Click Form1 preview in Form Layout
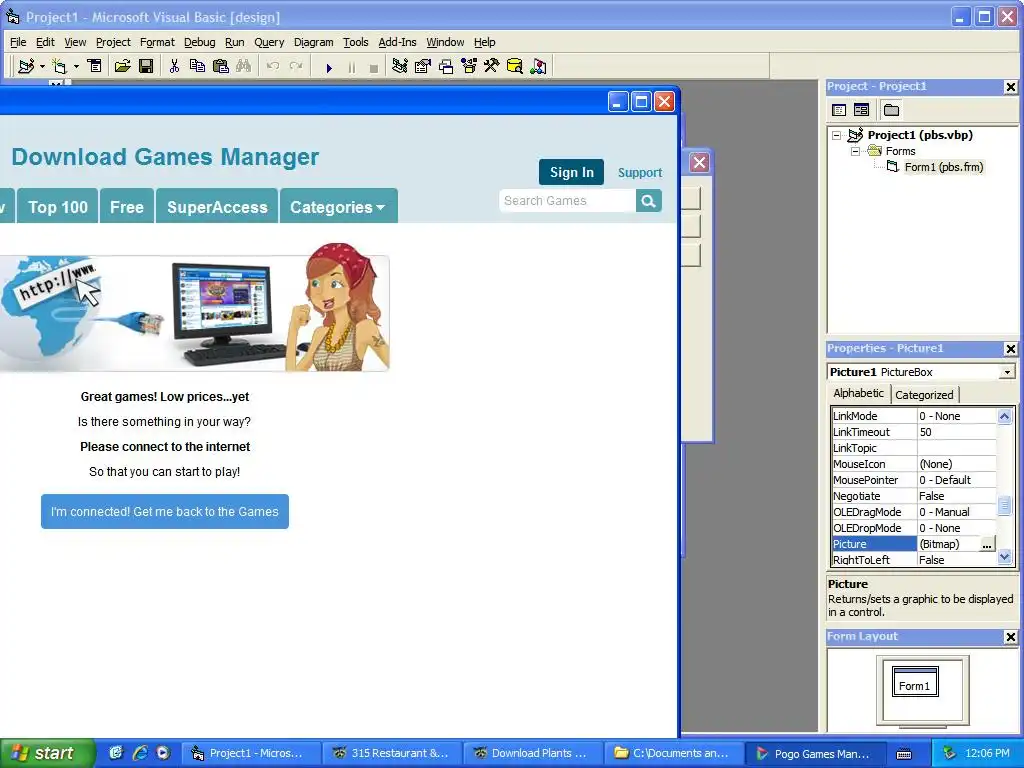 915,682
